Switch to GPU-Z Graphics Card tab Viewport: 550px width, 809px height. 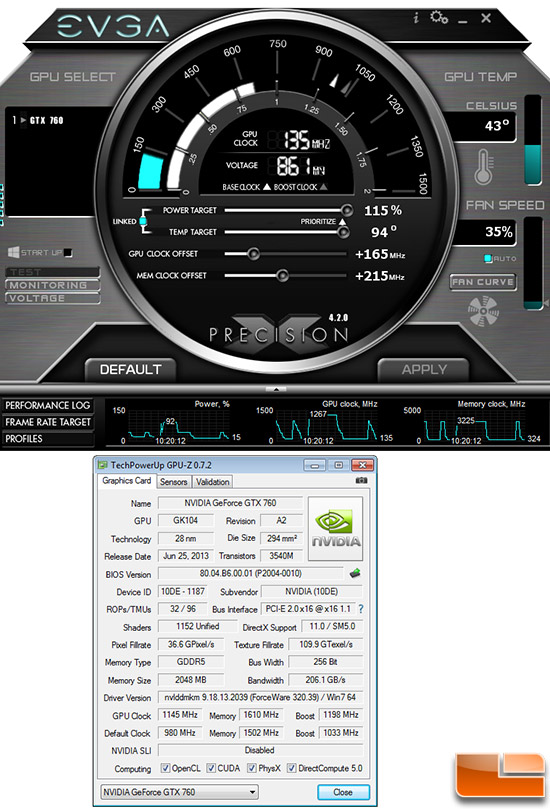[126, 481]
